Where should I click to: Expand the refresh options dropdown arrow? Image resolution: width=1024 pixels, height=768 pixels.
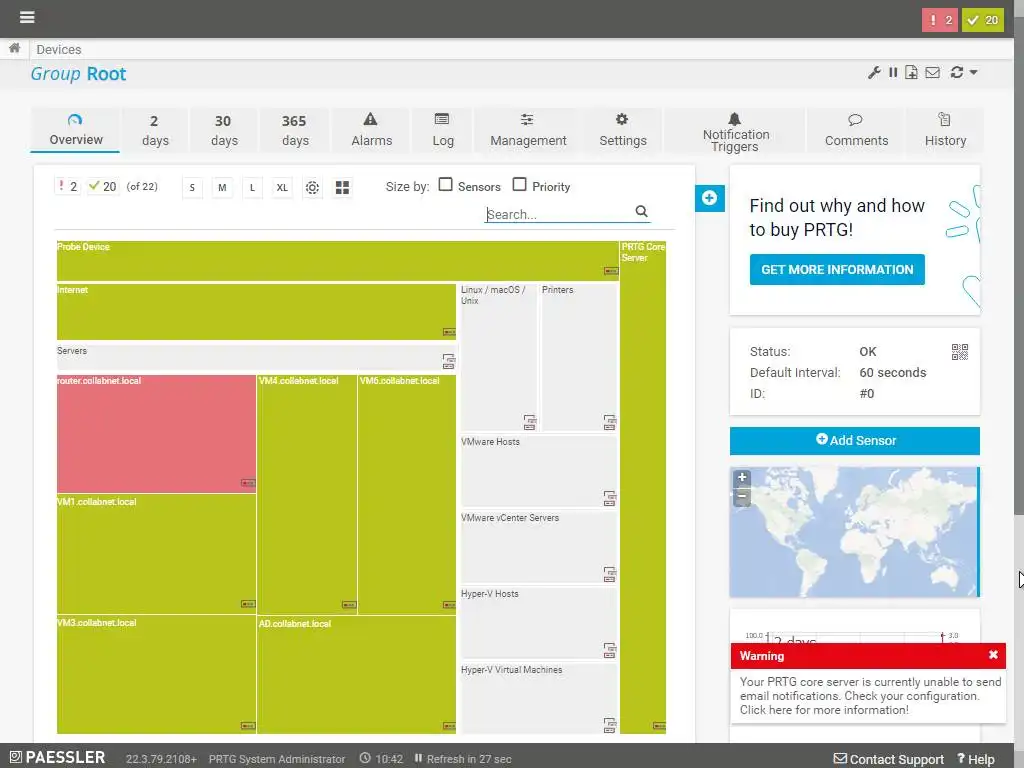coord(974,72)
